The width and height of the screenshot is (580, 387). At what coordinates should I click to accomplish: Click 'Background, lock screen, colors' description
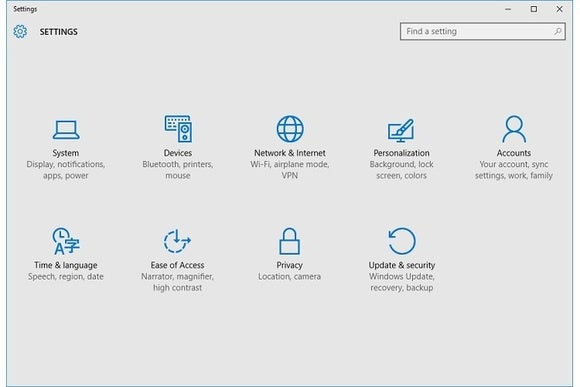coord(401,170)
